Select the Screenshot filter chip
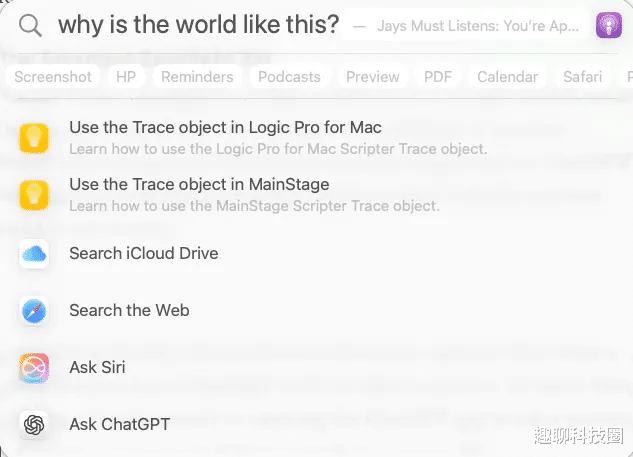The height and width of the screenshot is (457, 633). [53, 77]
